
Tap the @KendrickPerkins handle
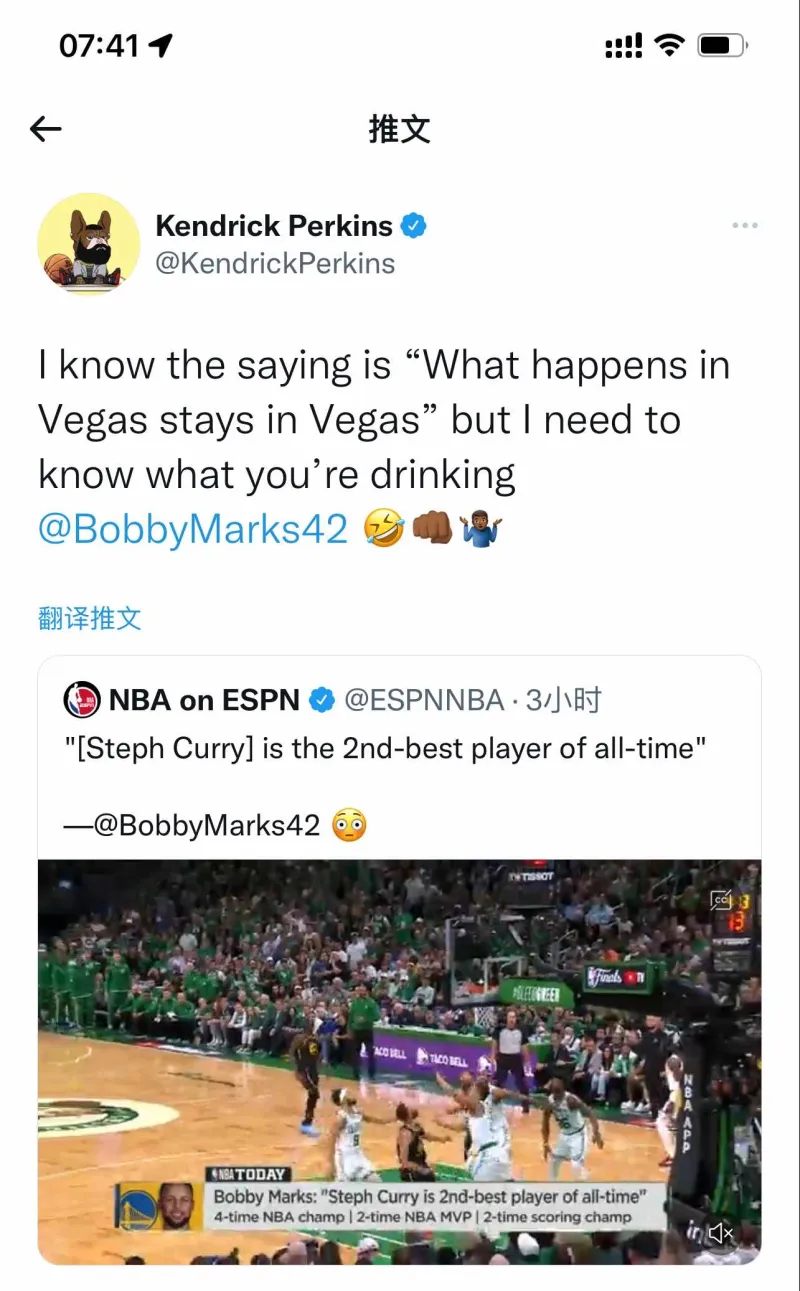coord(275,263)
